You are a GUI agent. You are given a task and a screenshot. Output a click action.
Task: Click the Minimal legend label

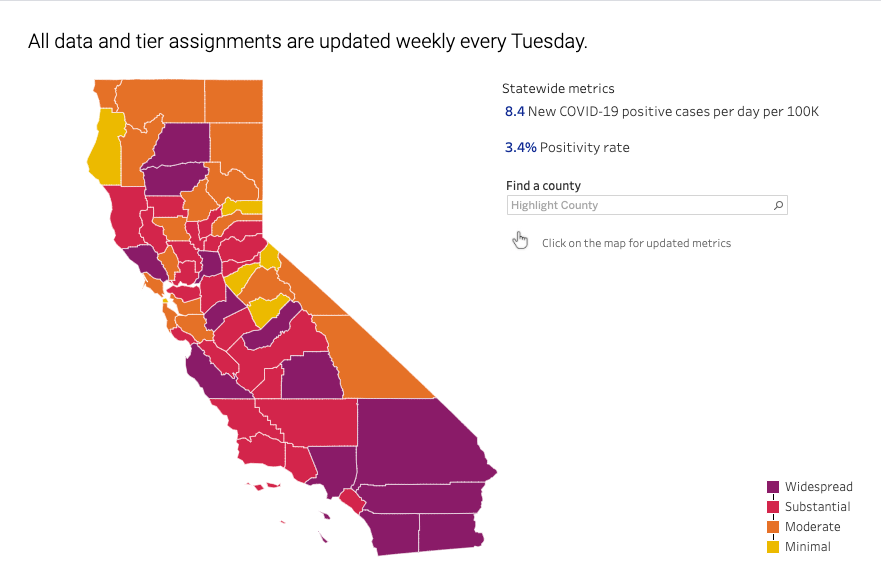[807, 547]
